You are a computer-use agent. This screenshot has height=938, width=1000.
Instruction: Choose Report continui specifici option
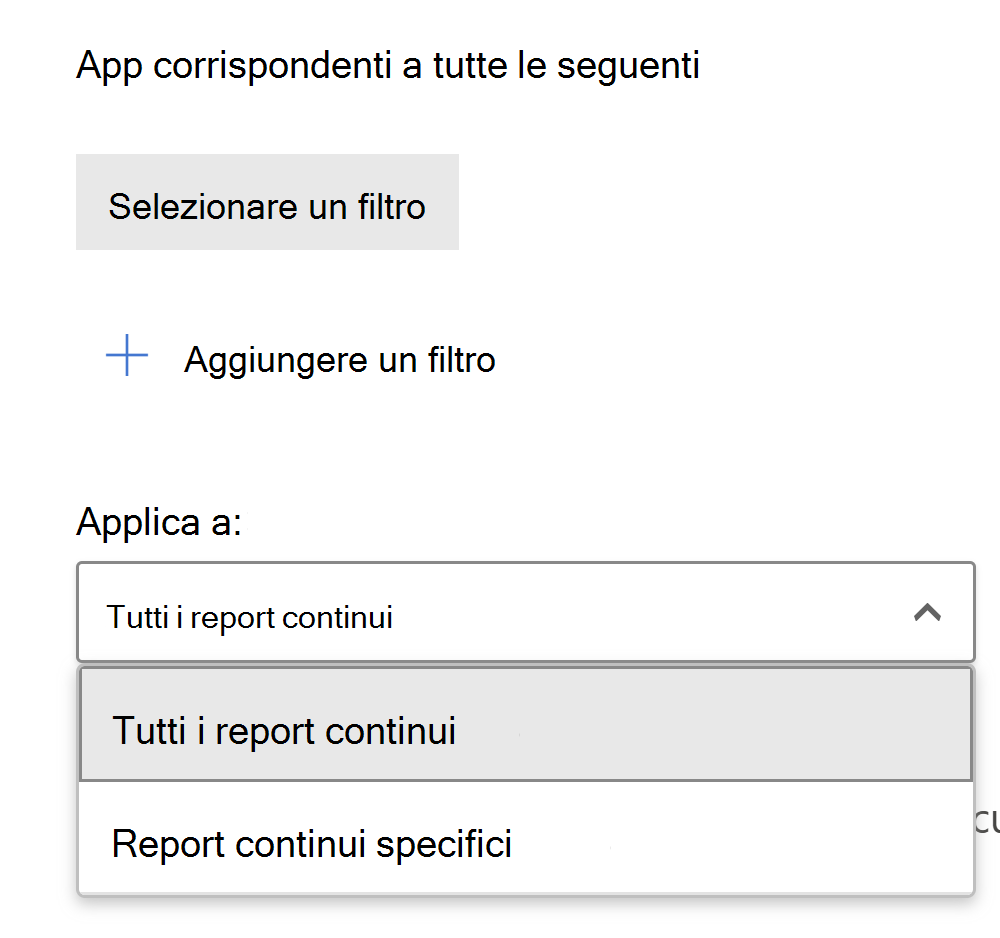pos(312,843)
